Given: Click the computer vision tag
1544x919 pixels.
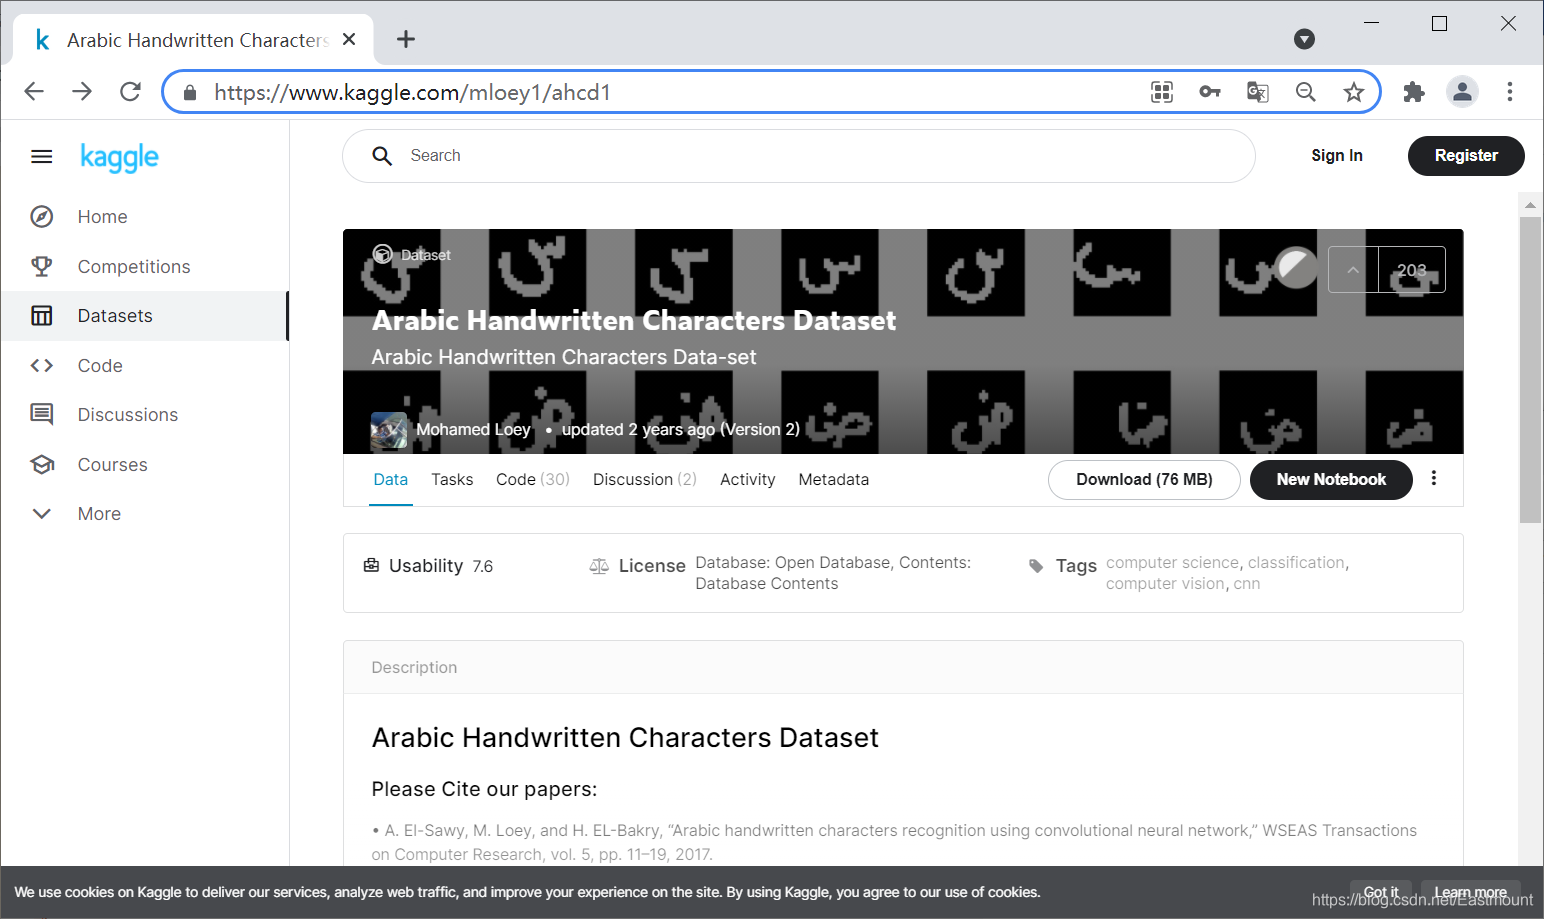Looking at the screenshot, I should (1165, 584).
